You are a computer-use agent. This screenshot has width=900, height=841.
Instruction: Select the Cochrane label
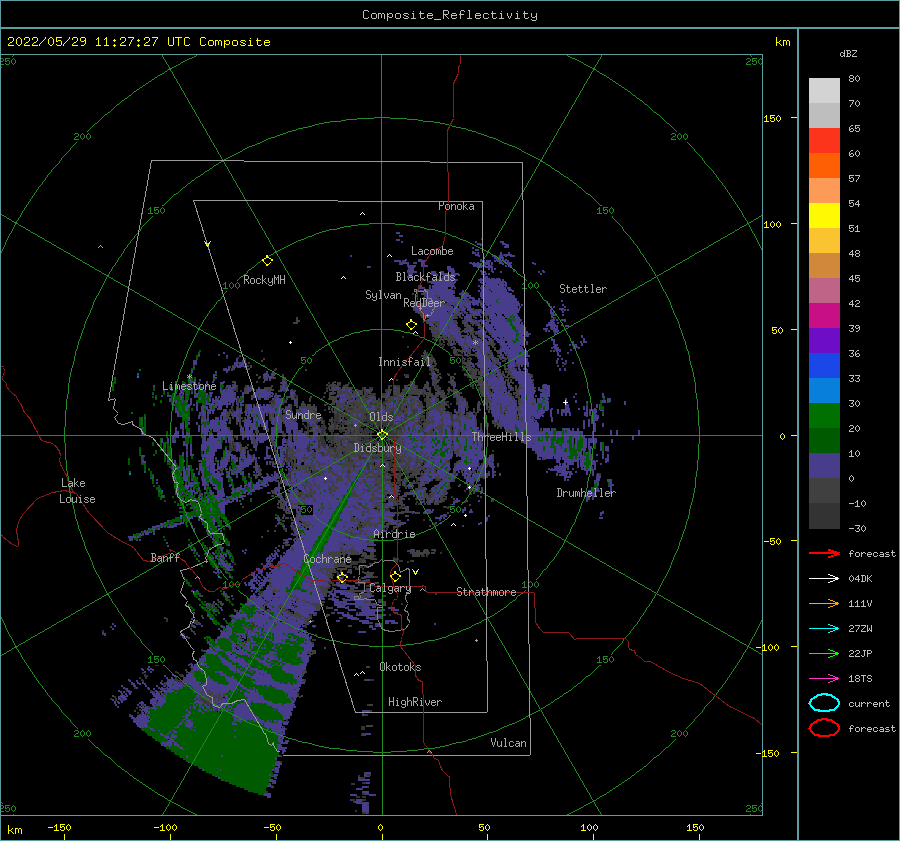coord(327,559)
